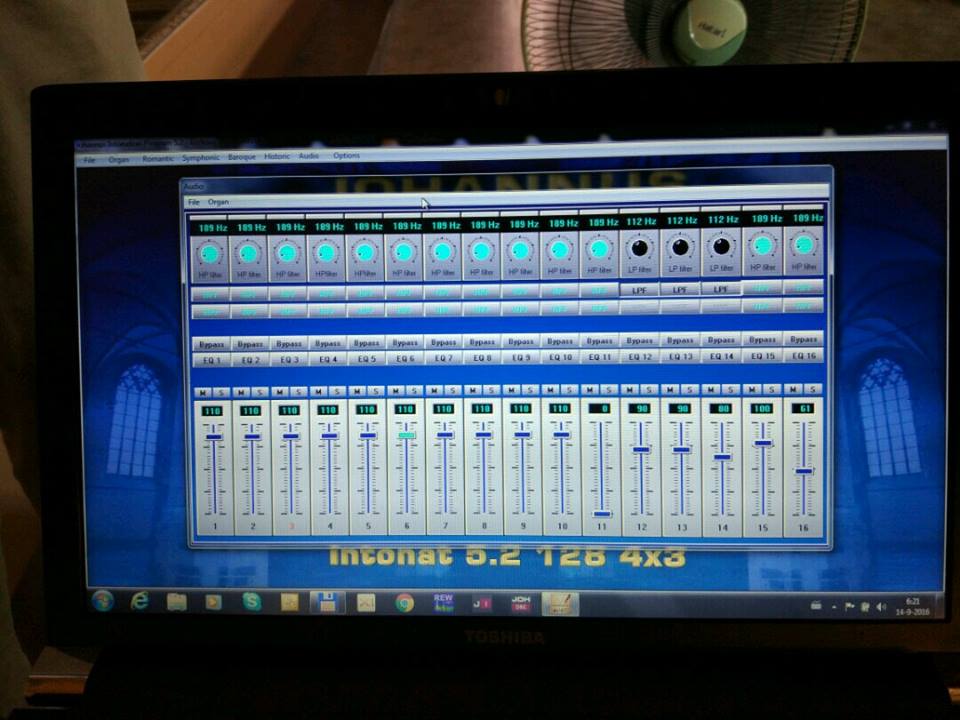
Task: Open the Windows Start menu
Action: tap(102, 601)
